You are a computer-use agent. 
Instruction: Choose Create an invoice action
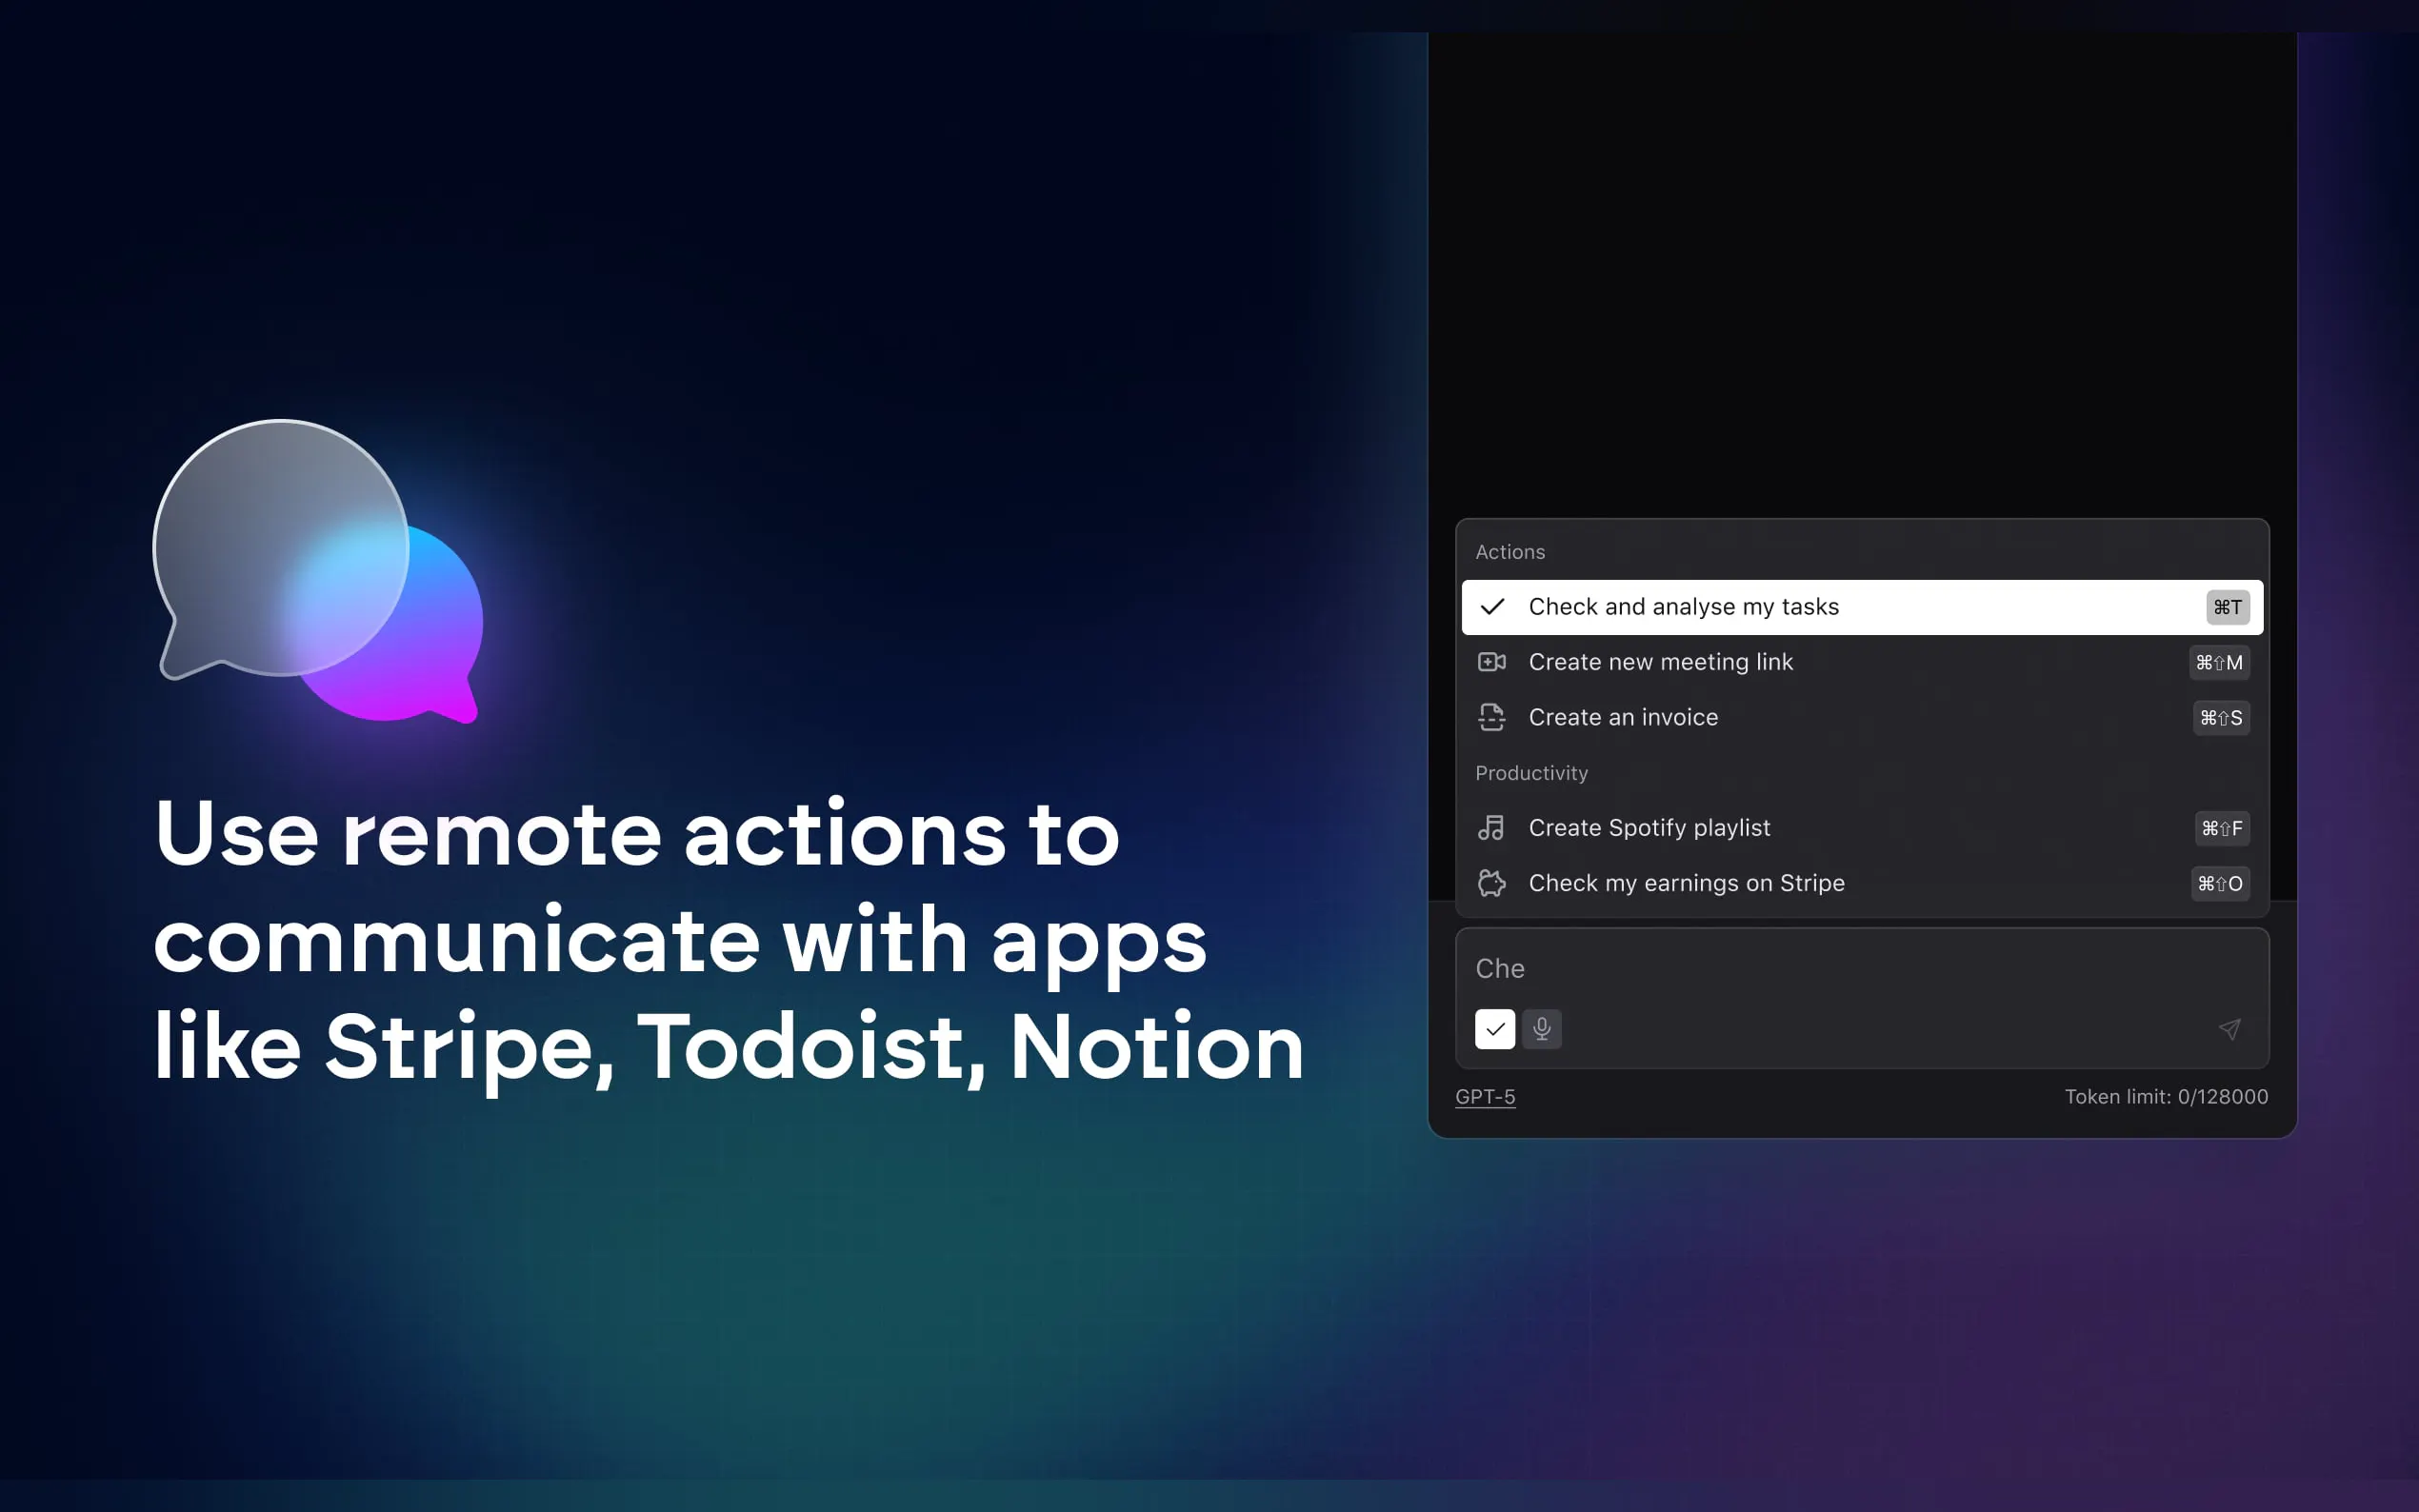coord(1623,717)
